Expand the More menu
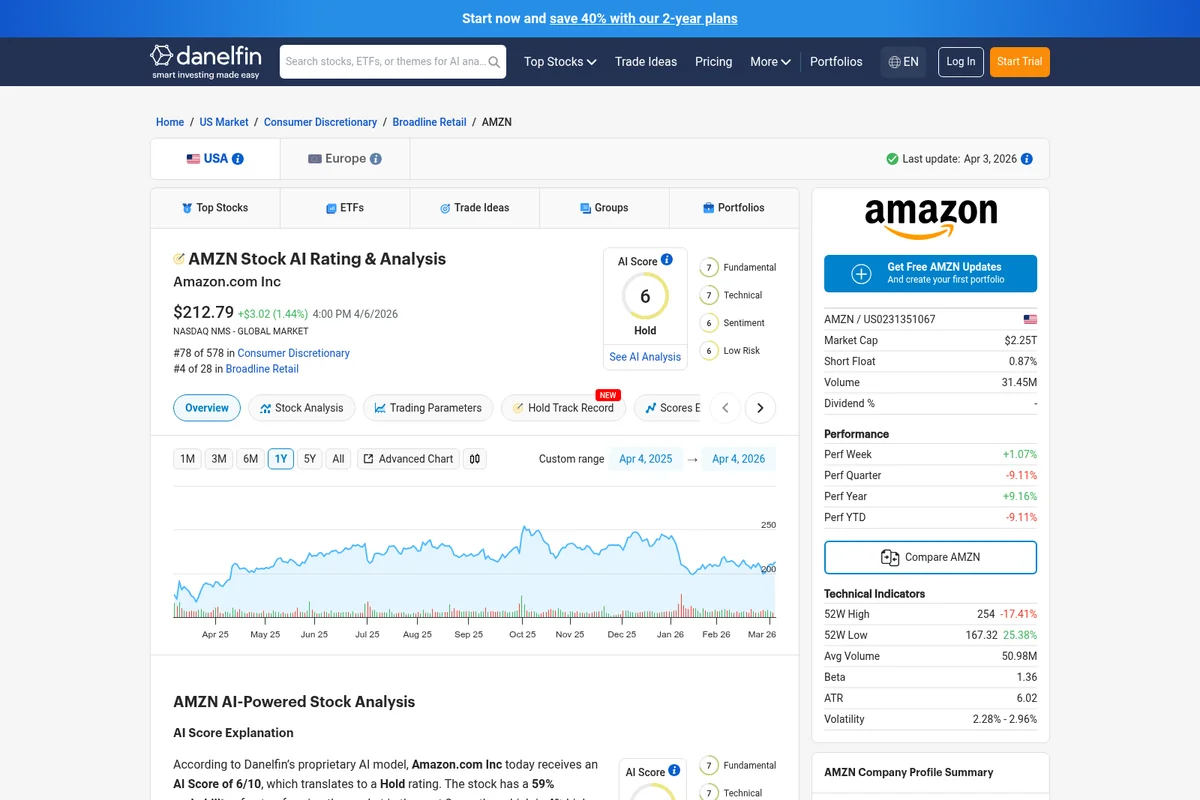 [x=769, y=61]
